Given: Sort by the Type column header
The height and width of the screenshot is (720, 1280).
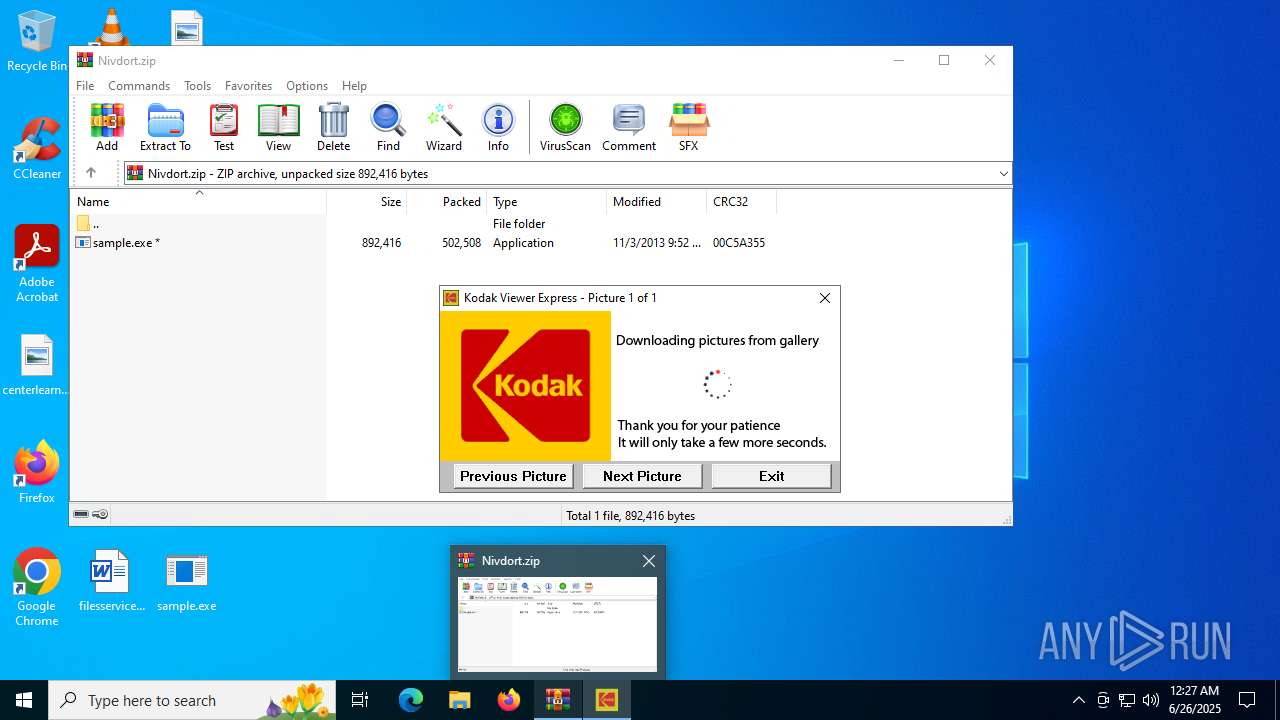Looking at the screenshot, I should [547, 202].
